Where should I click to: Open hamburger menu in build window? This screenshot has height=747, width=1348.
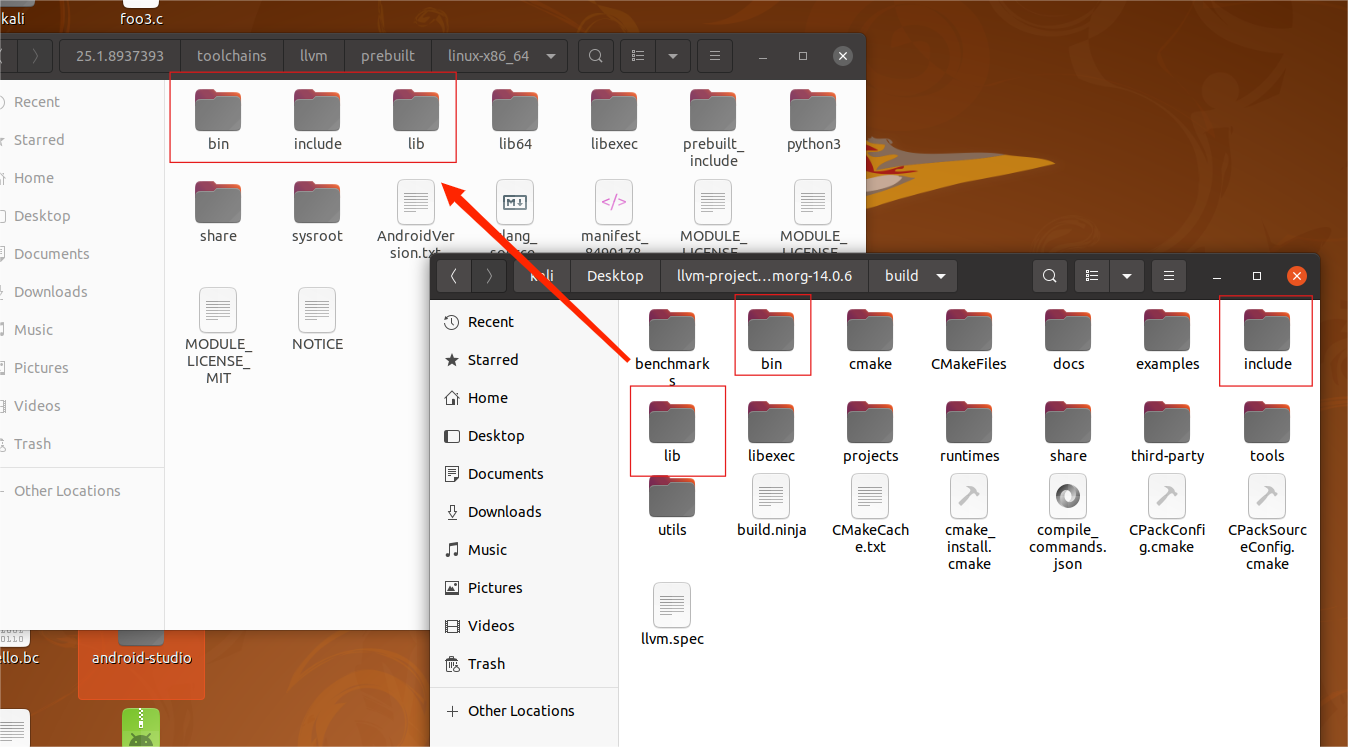(1169, 276)
